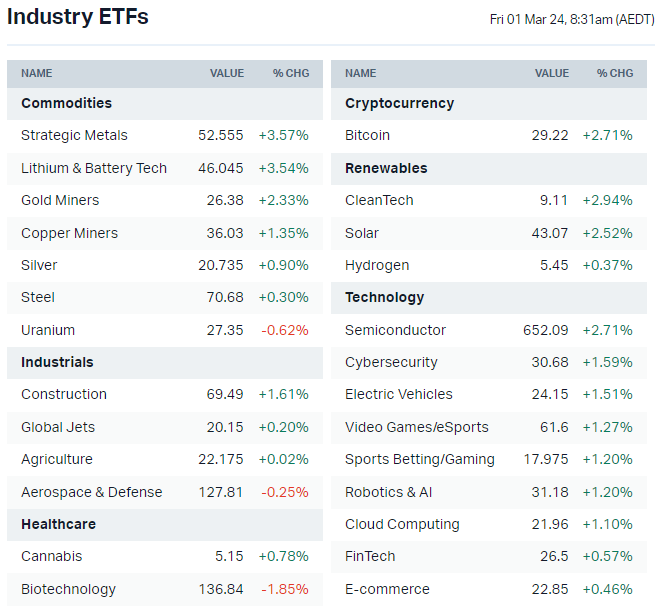Click the Strategic Metals ETF link
Image resolution: width=663 pixels, height=607 pixels.
pos(74,135)
